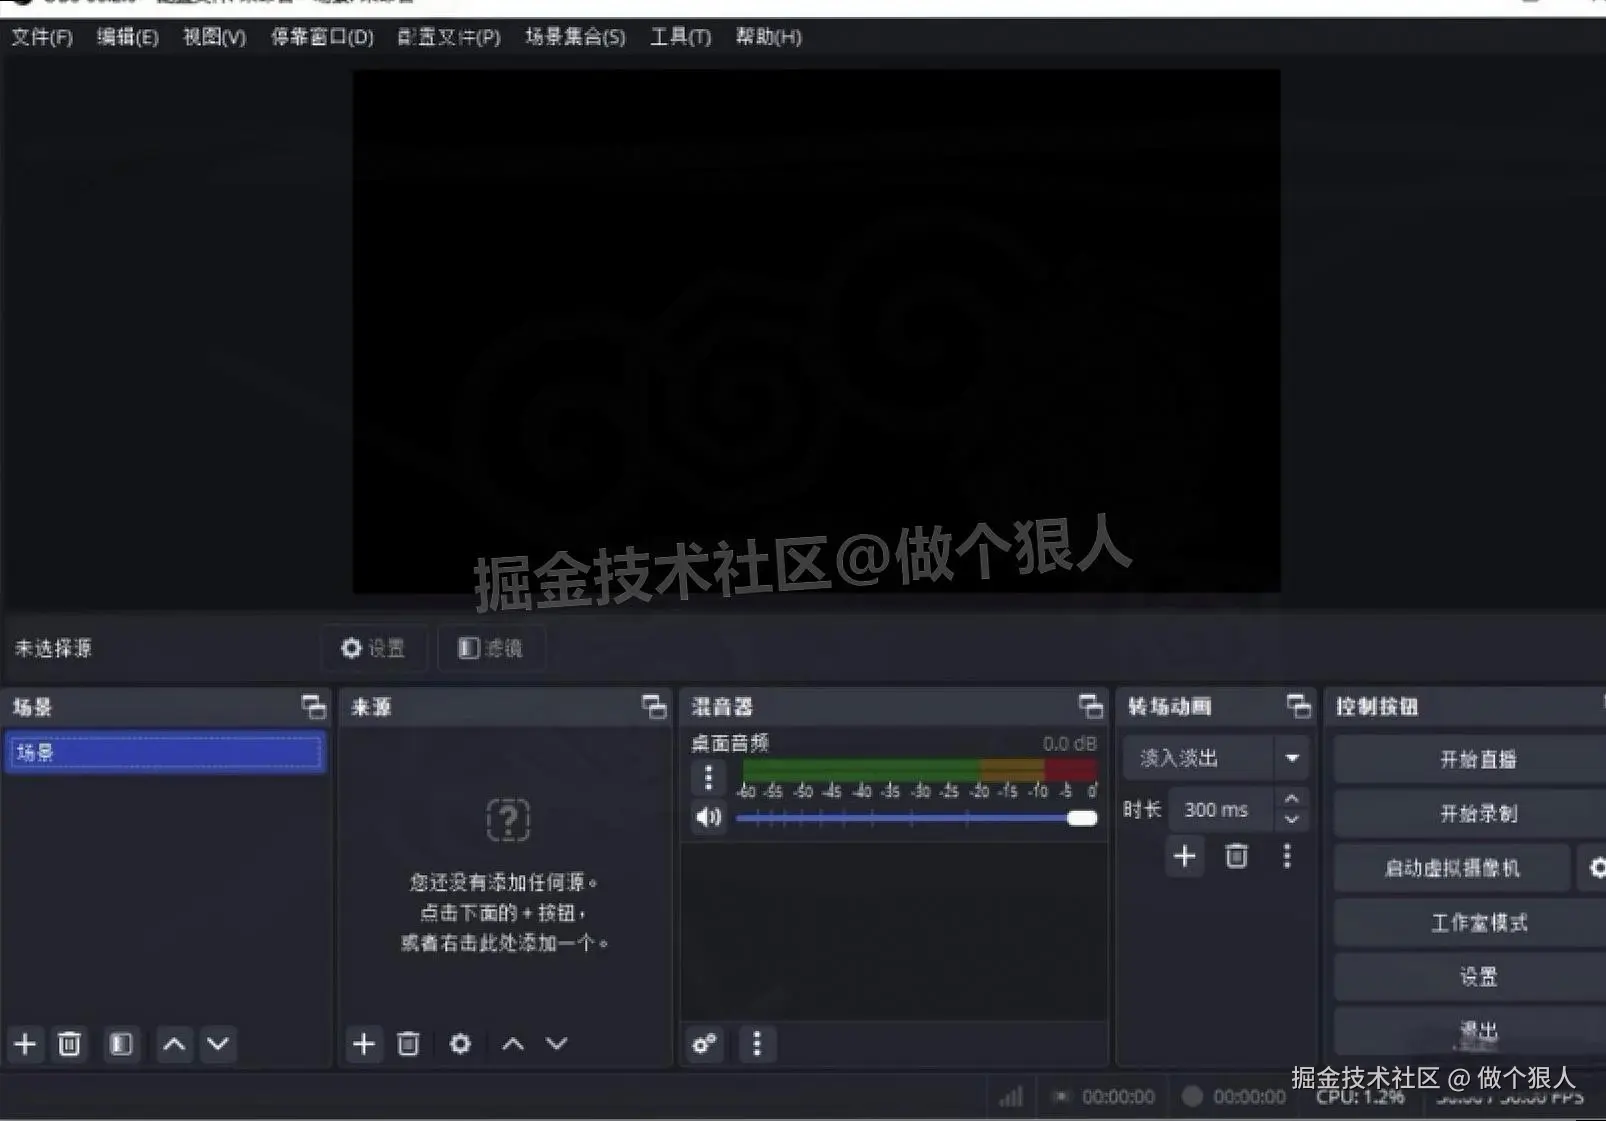
Task: Open the 淡入淡出 transition dropdown
Action: (x=1291, y=758)
